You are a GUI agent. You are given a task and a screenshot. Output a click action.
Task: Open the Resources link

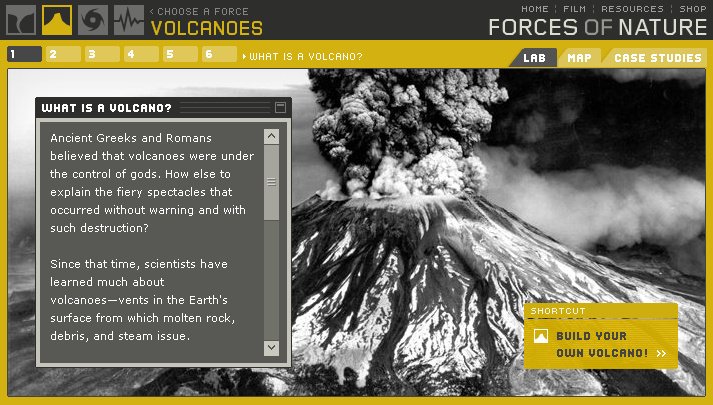pos(632,9)
